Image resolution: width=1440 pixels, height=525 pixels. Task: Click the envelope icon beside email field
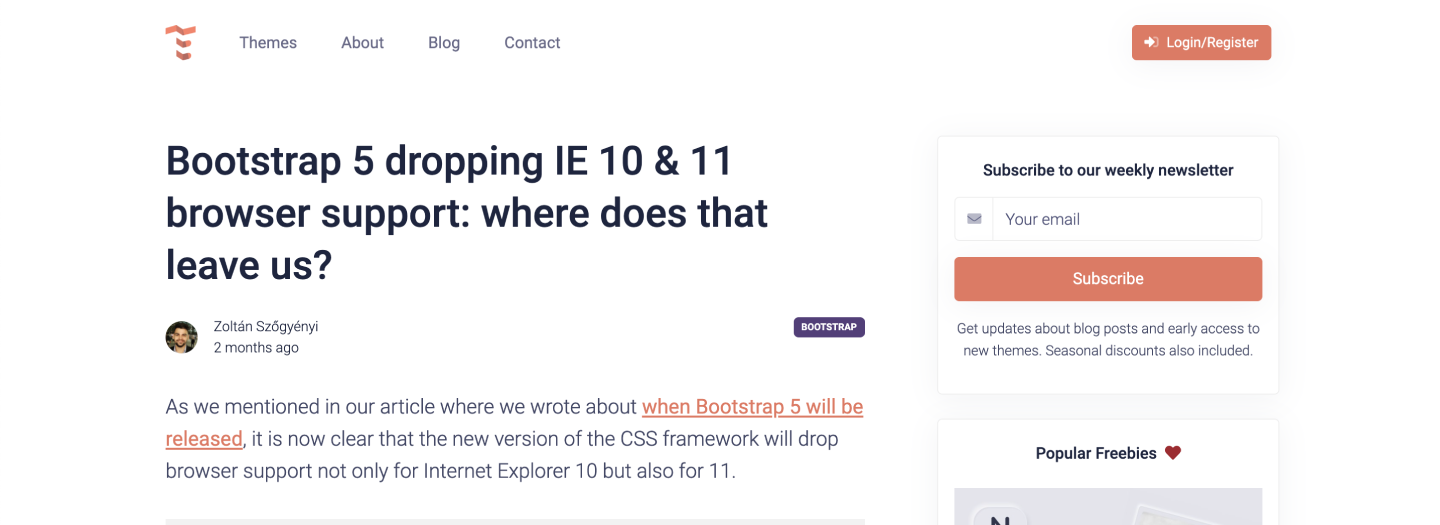coord(974,219)
